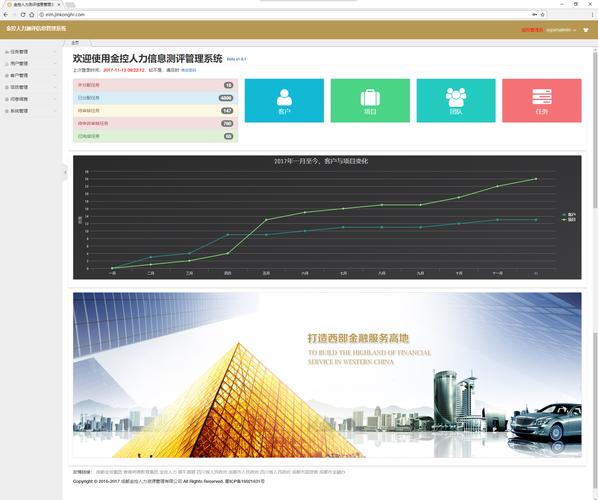Open the fourth pink appeal-review tasks row
The width and height of the screenshot is (598, 500).
pyautogui.click(x=155, y=123)
